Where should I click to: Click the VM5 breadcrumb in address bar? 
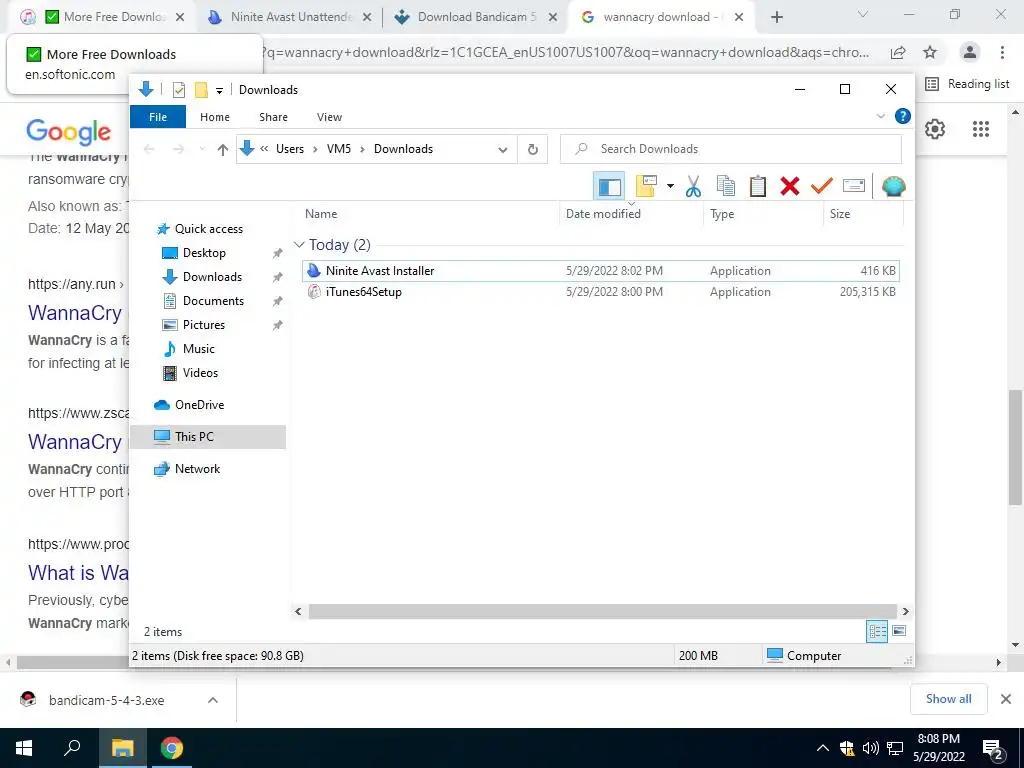338,149
